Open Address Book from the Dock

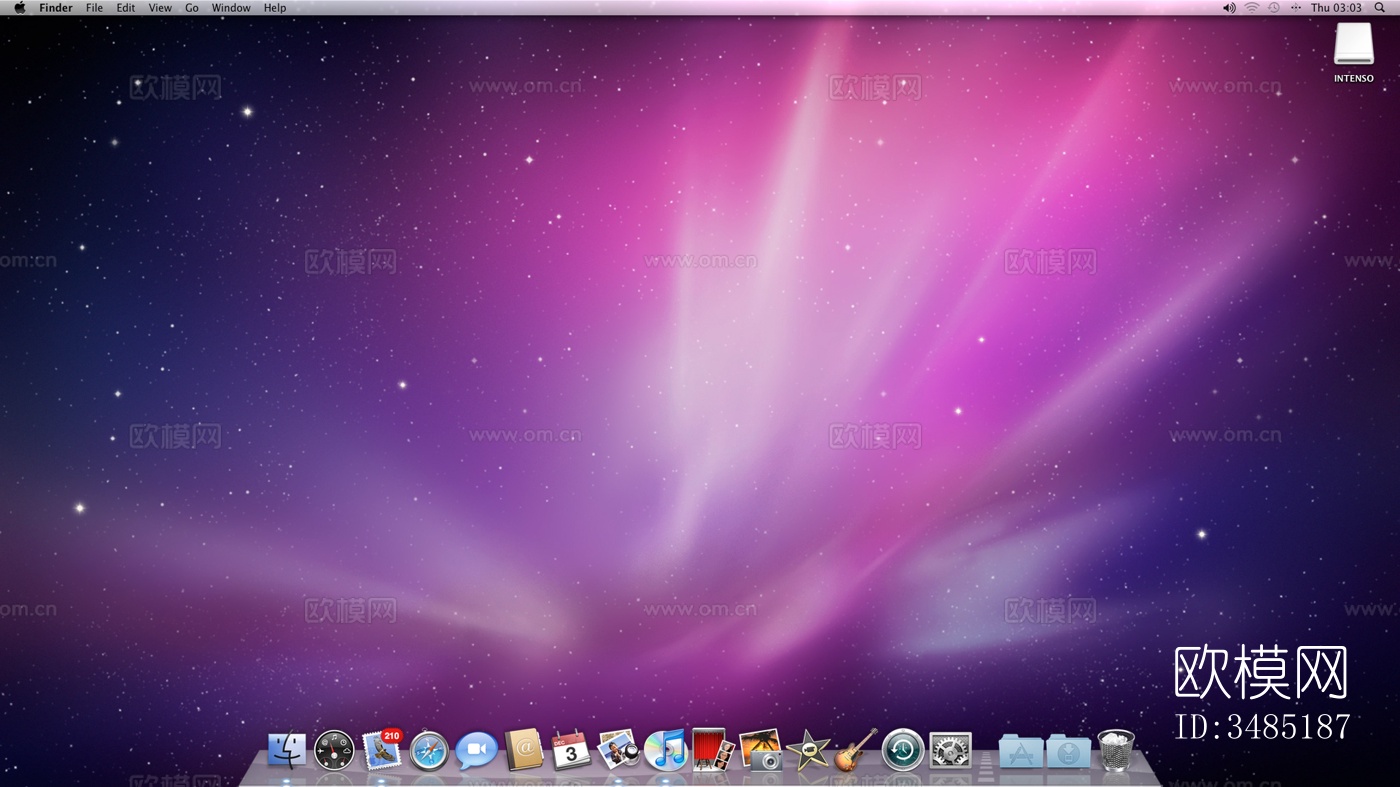click(x=524, y=749)
